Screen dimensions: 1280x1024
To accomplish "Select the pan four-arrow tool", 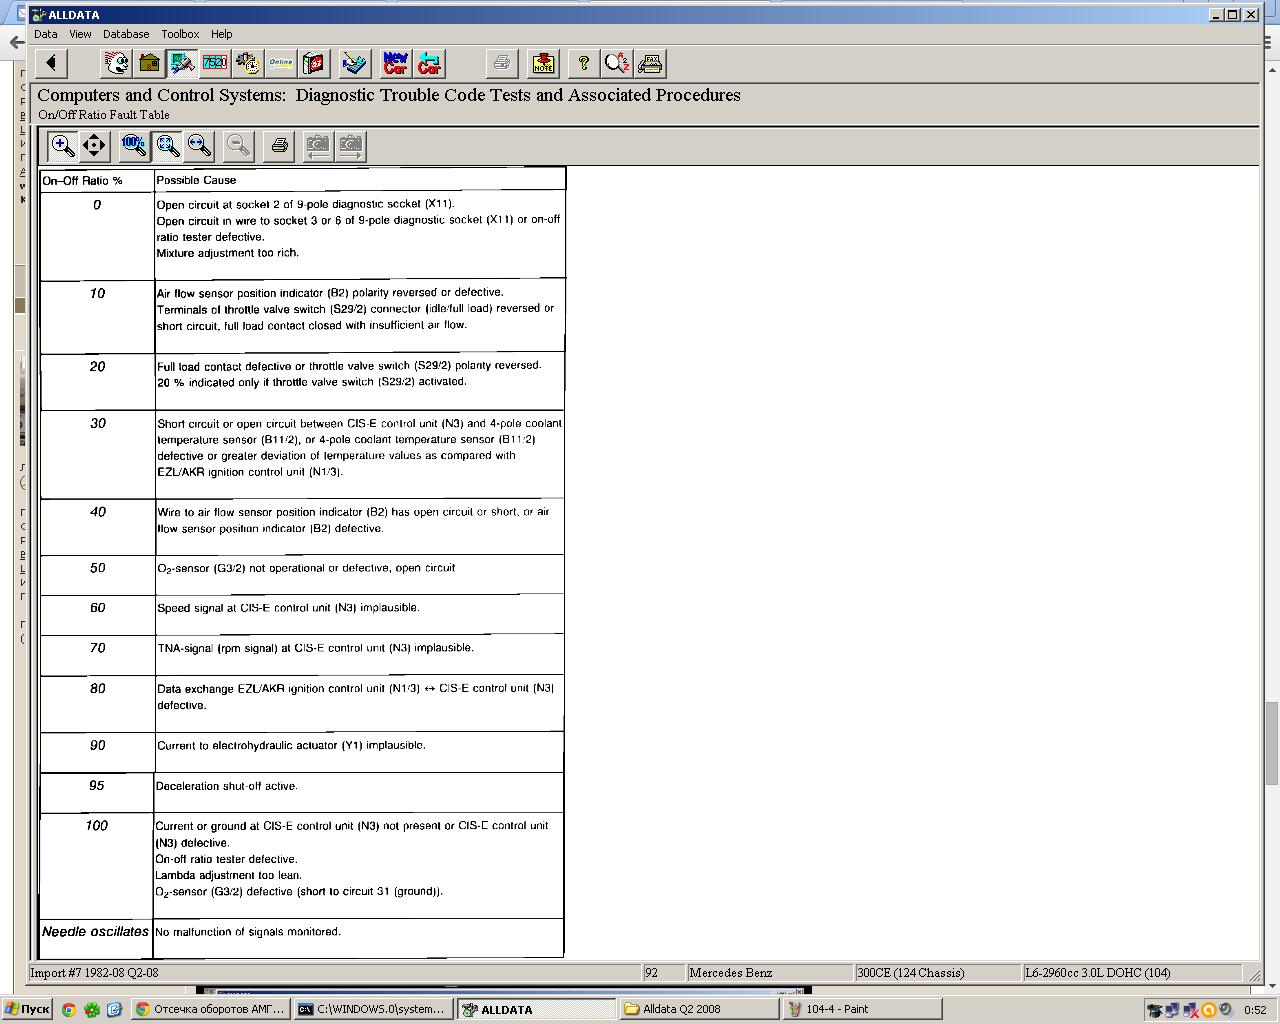I will point(94,146).
